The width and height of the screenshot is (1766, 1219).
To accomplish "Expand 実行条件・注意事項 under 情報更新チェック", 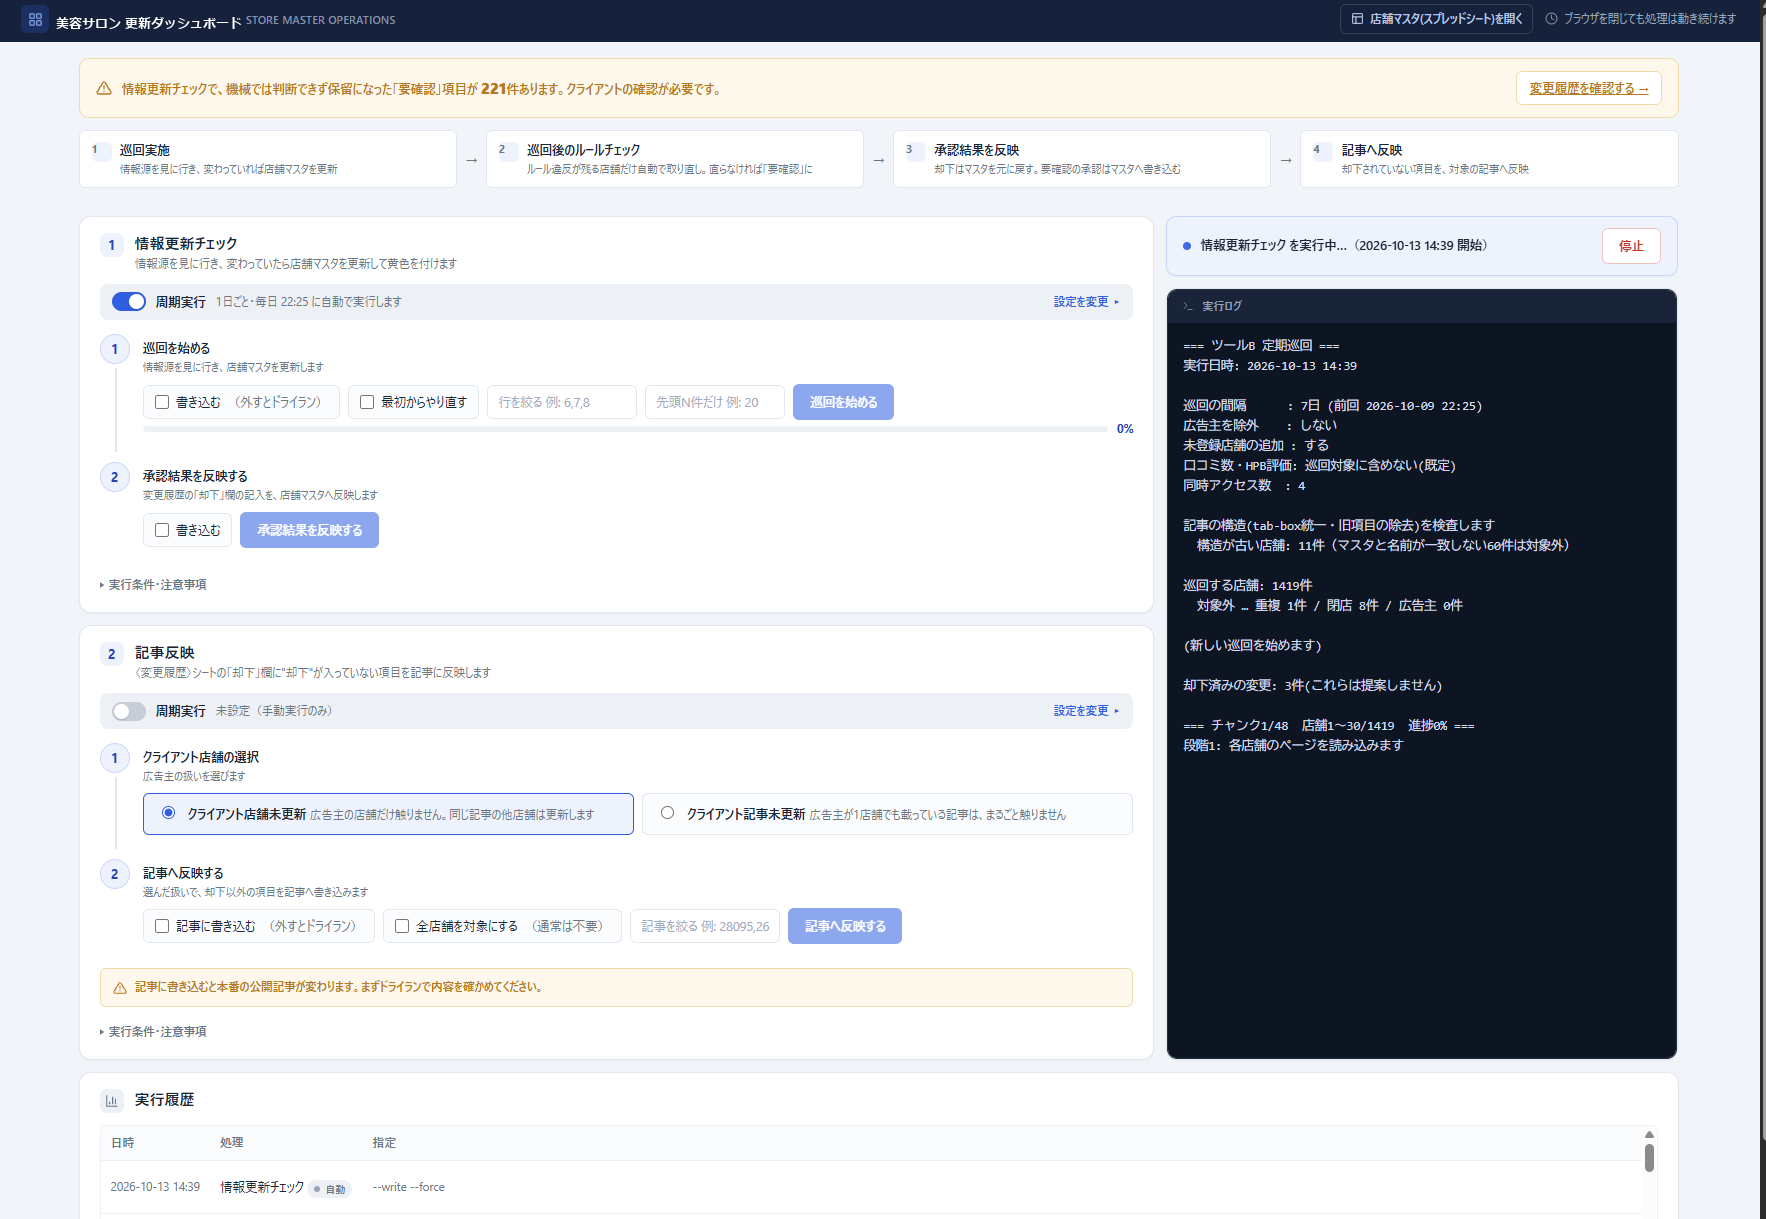I will (153, 584).
